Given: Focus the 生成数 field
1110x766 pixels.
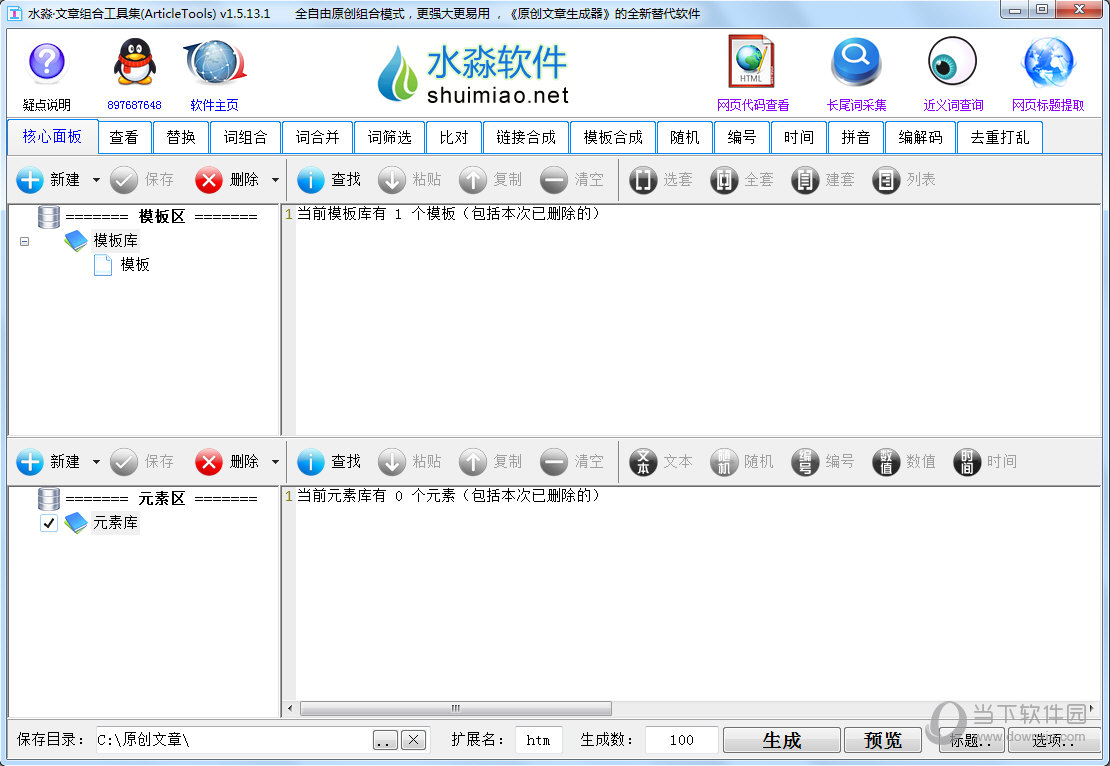Looking at the screenshot, I should [681, 741].
